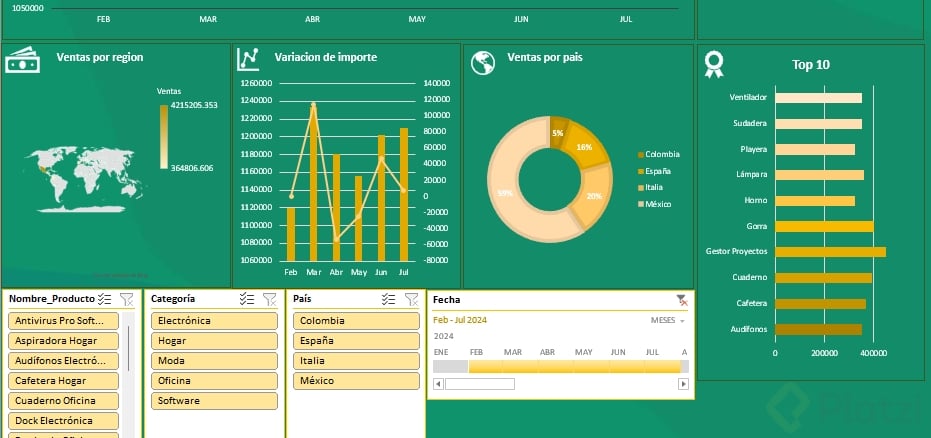Click the world map in Ventas por region
Screen dimensions: 931x438
[x=86, y=180]
